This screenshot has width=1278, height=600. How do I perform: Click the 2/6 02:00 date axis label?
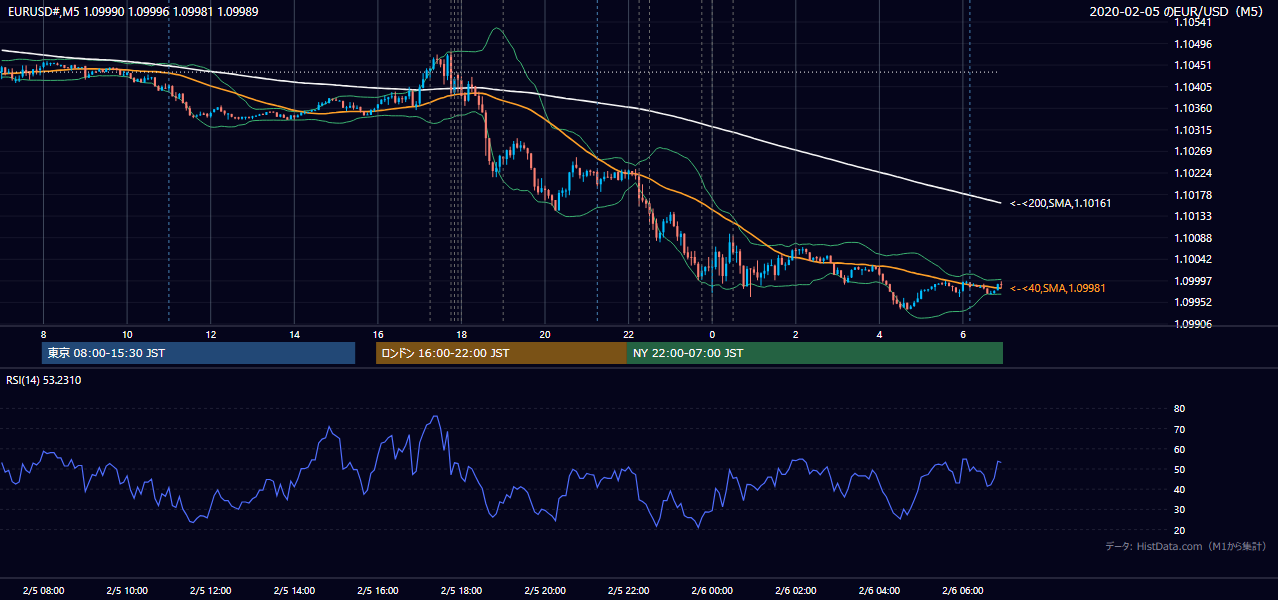[796, 590]
